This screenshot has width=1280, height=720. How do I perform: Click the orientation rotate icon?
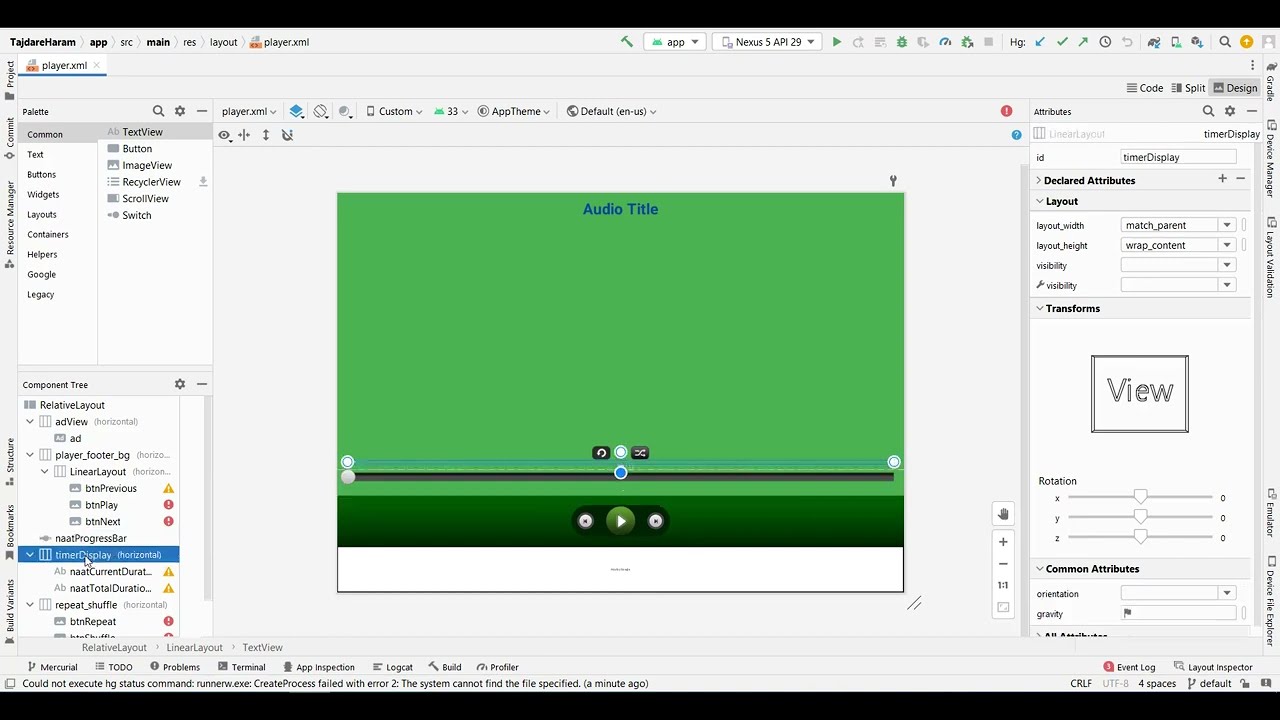pos(320,111)
